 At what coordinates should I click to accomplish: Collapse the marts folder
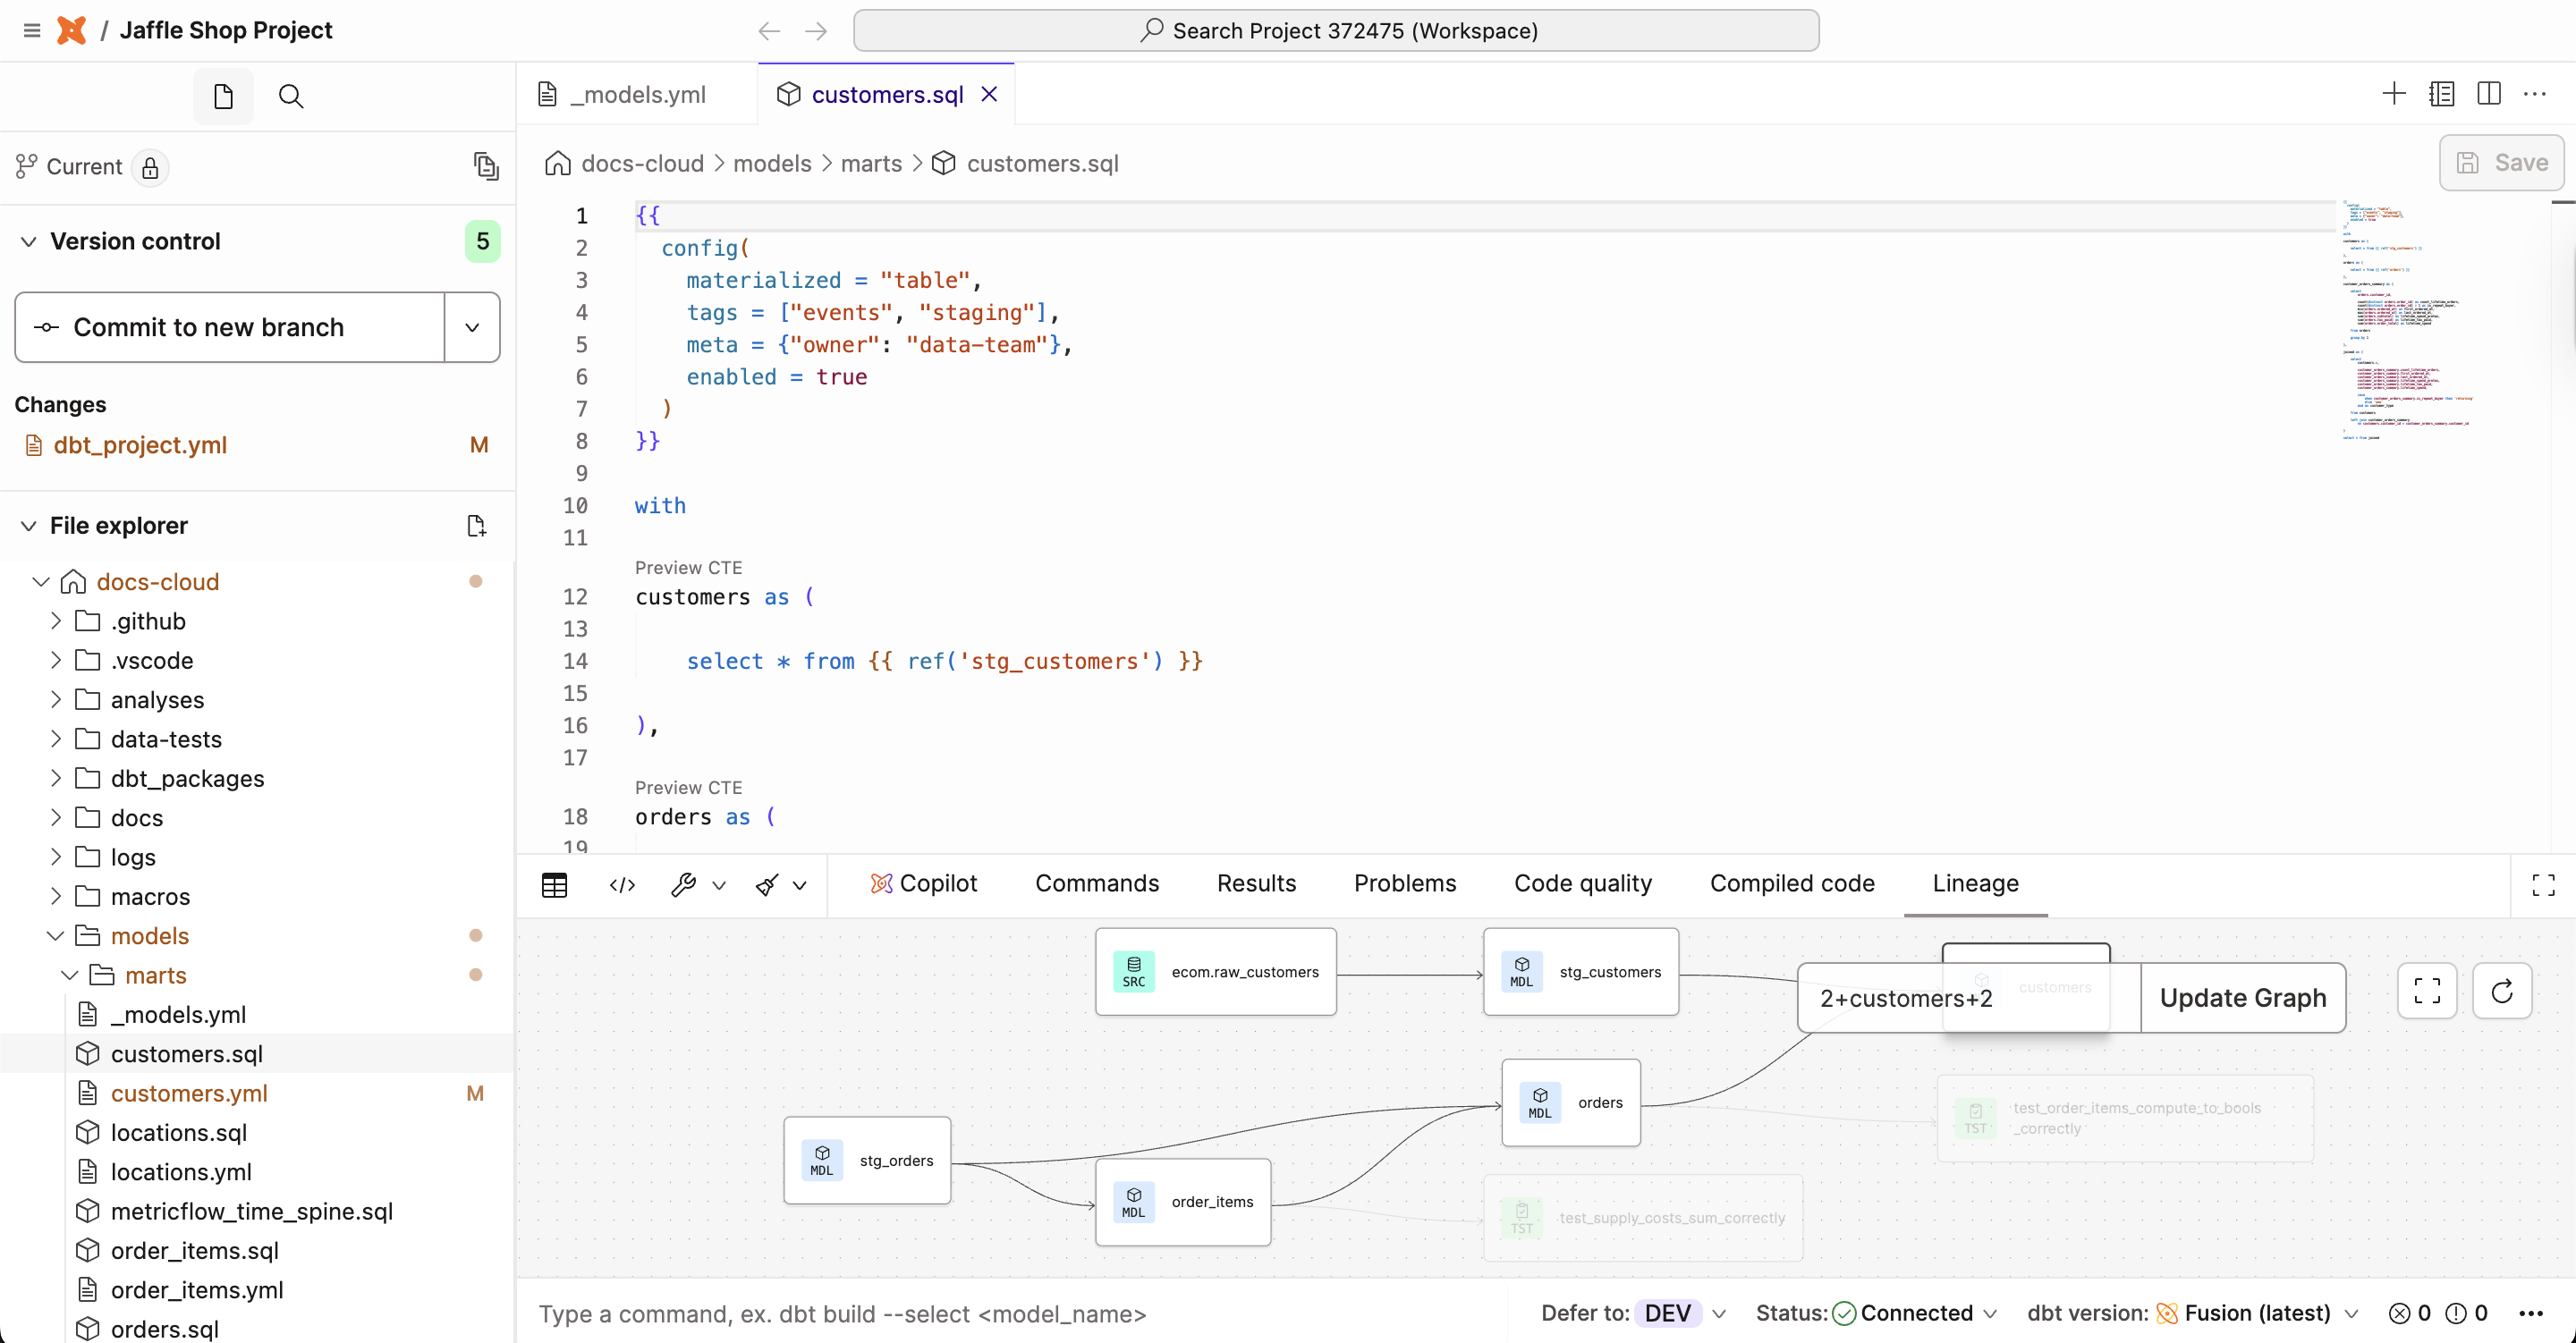pos(69,974)
